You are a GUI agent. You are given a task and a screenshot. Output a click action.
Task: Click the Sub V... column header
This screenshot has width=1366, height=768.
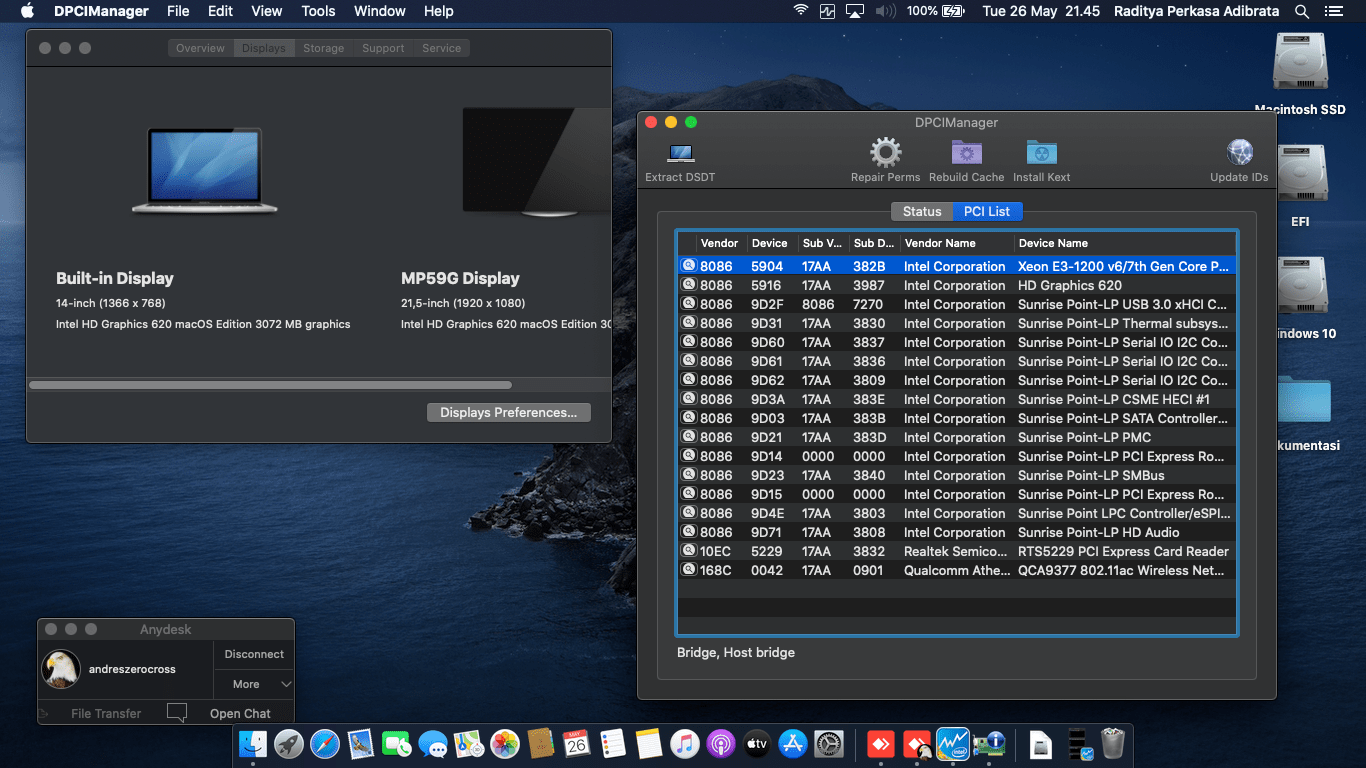coord(824,243)
